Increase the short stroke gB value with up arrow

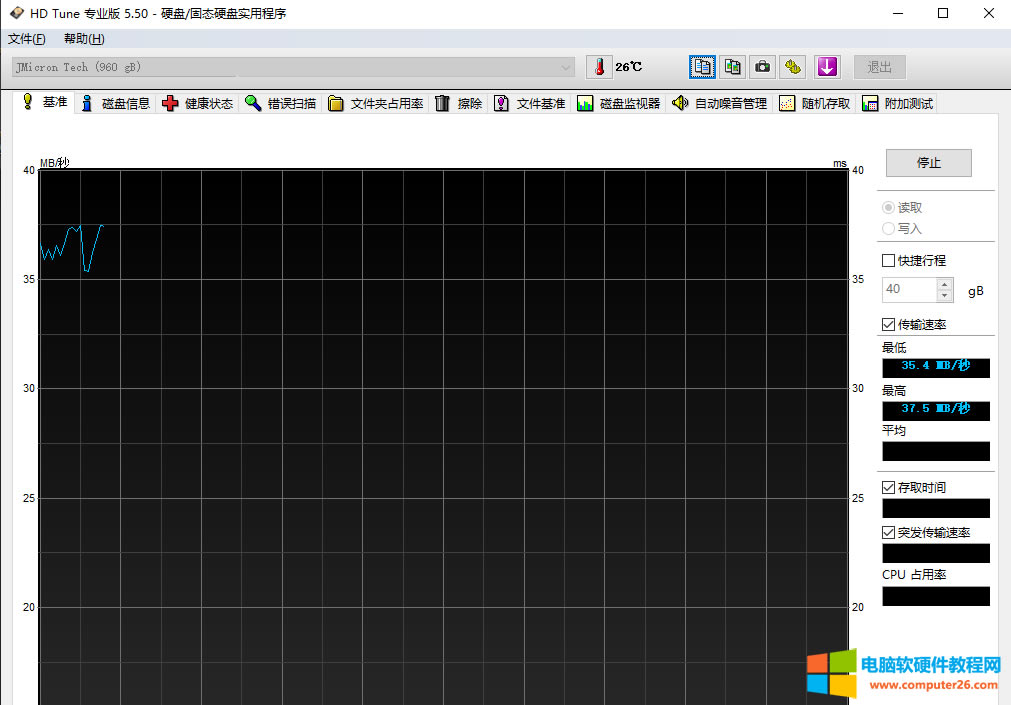[945, 284]
